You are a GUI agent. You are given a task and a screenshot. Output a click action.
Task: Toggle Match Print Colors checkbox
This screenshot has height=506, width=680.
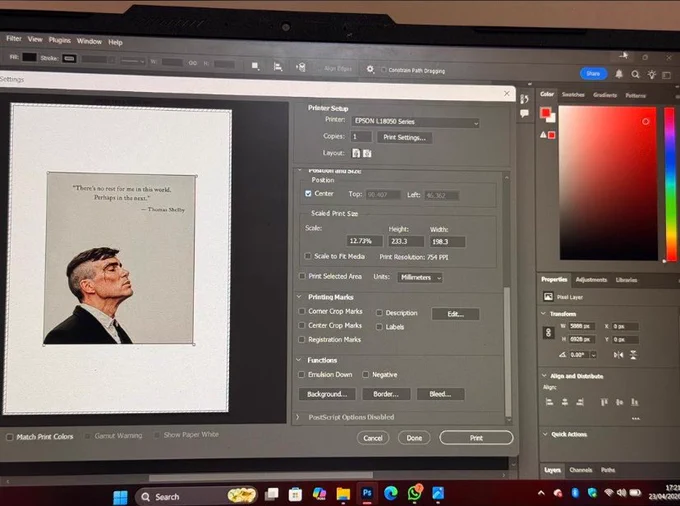click(10, 437)
